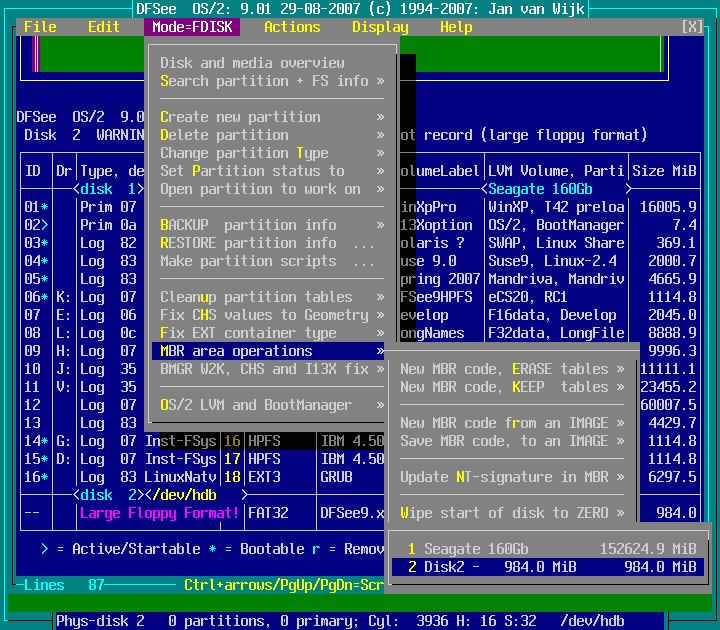Open the Actions menu
Image resolution: width=720 pixels, height=630 pixels.
point(292,27)
